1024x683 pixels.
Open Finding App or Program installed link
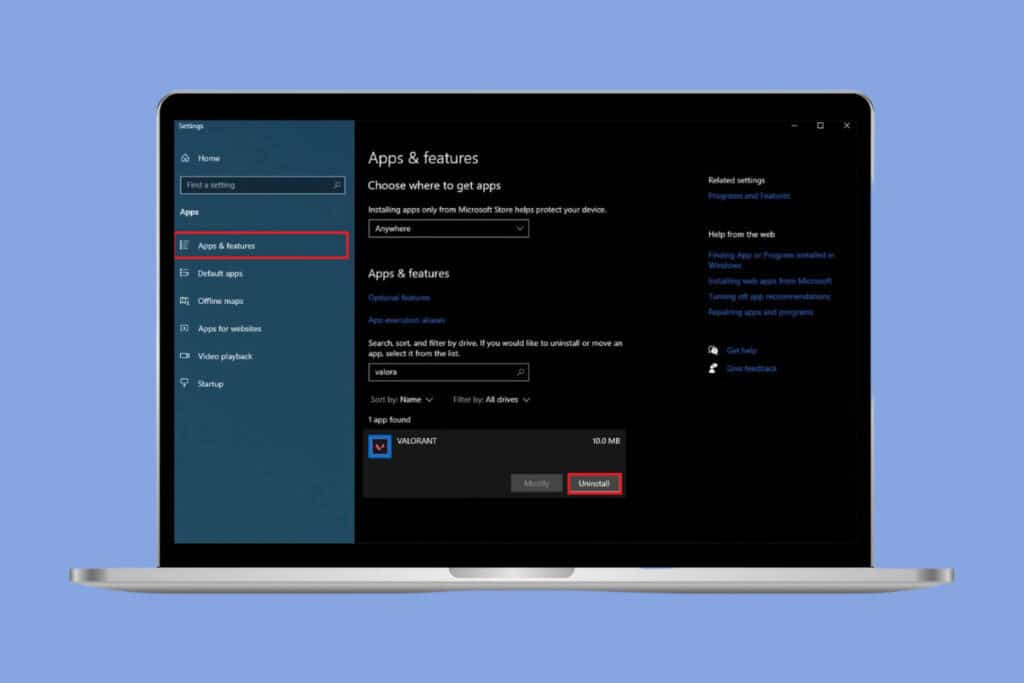pos(771,260)
